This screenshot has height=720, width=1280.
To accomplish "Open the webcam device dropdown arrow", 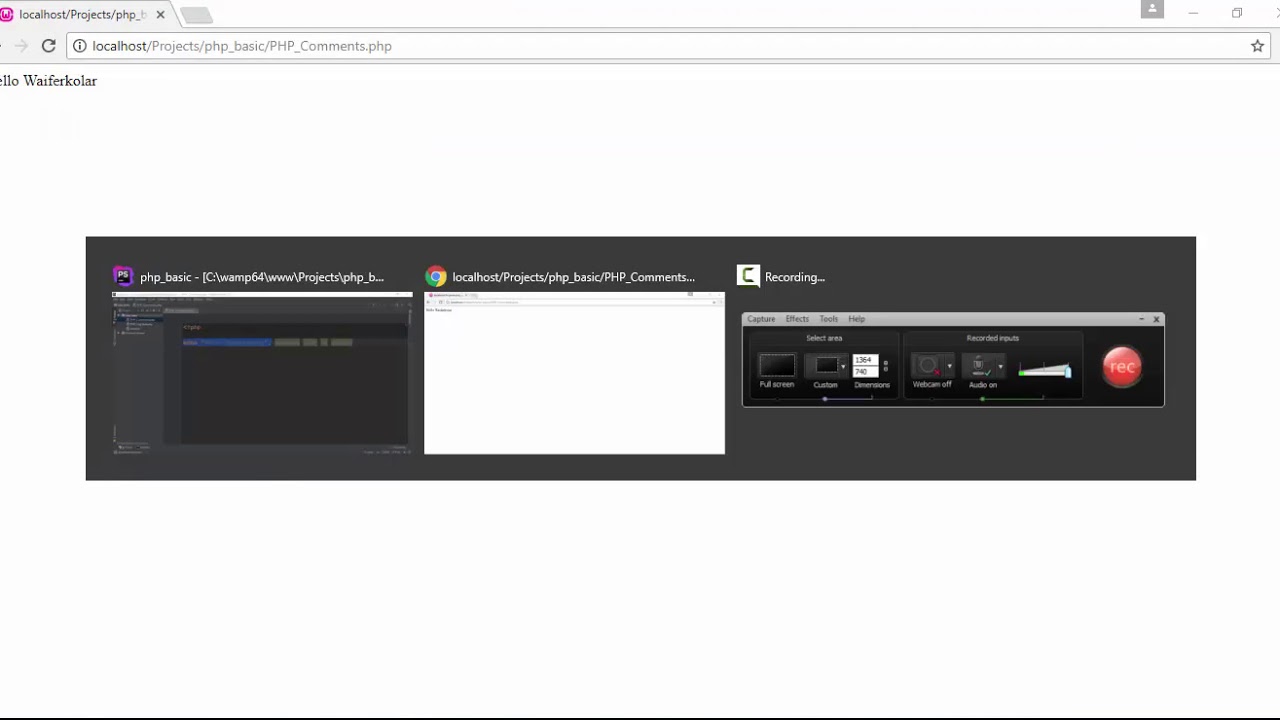I will pyautogui.click(x=949, y=366).
